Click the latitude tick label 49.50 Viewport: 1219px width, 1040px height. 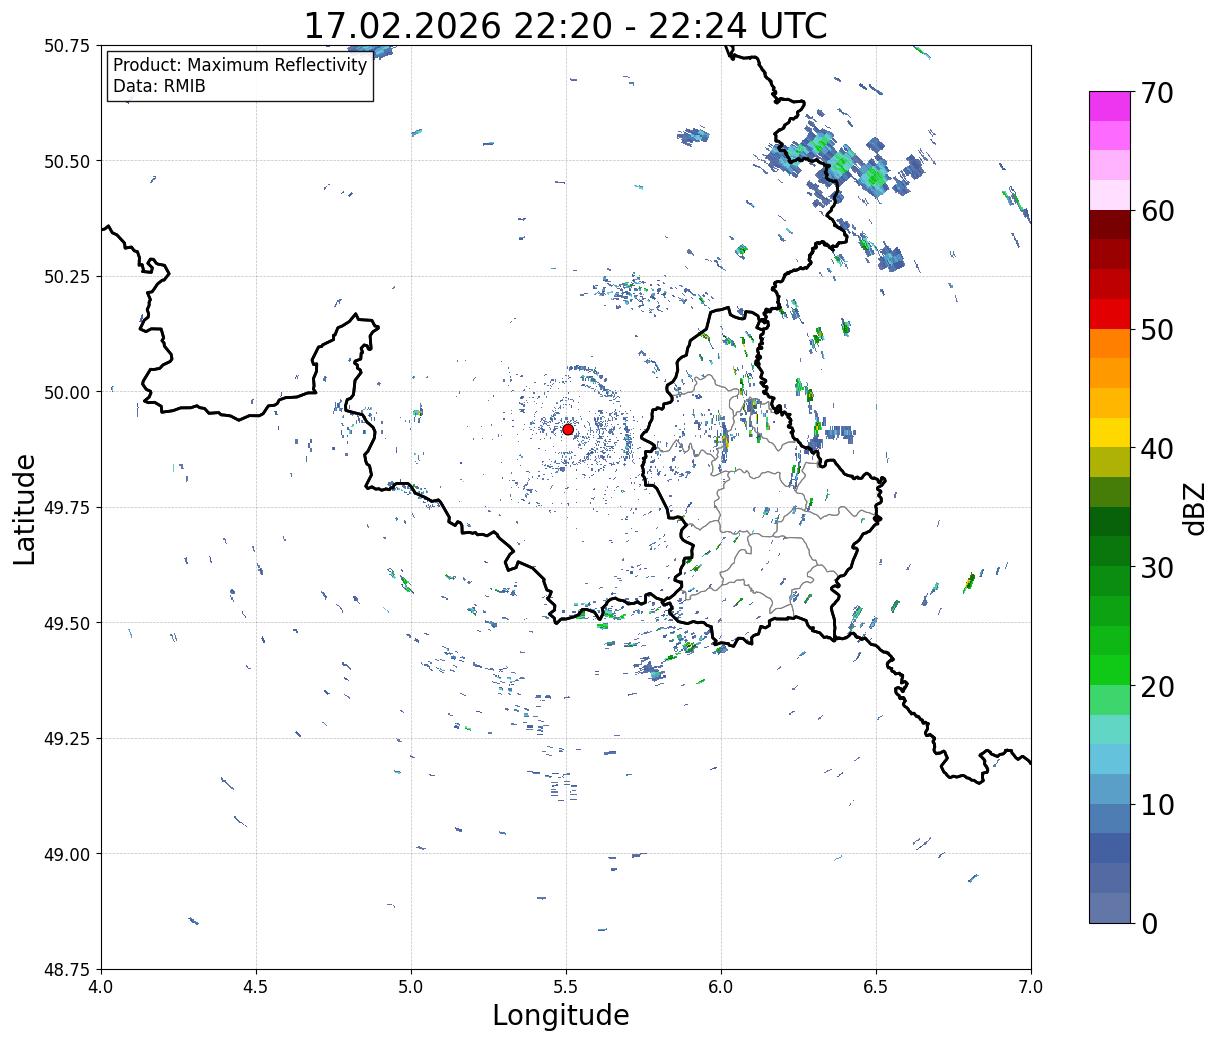point(67,623)
